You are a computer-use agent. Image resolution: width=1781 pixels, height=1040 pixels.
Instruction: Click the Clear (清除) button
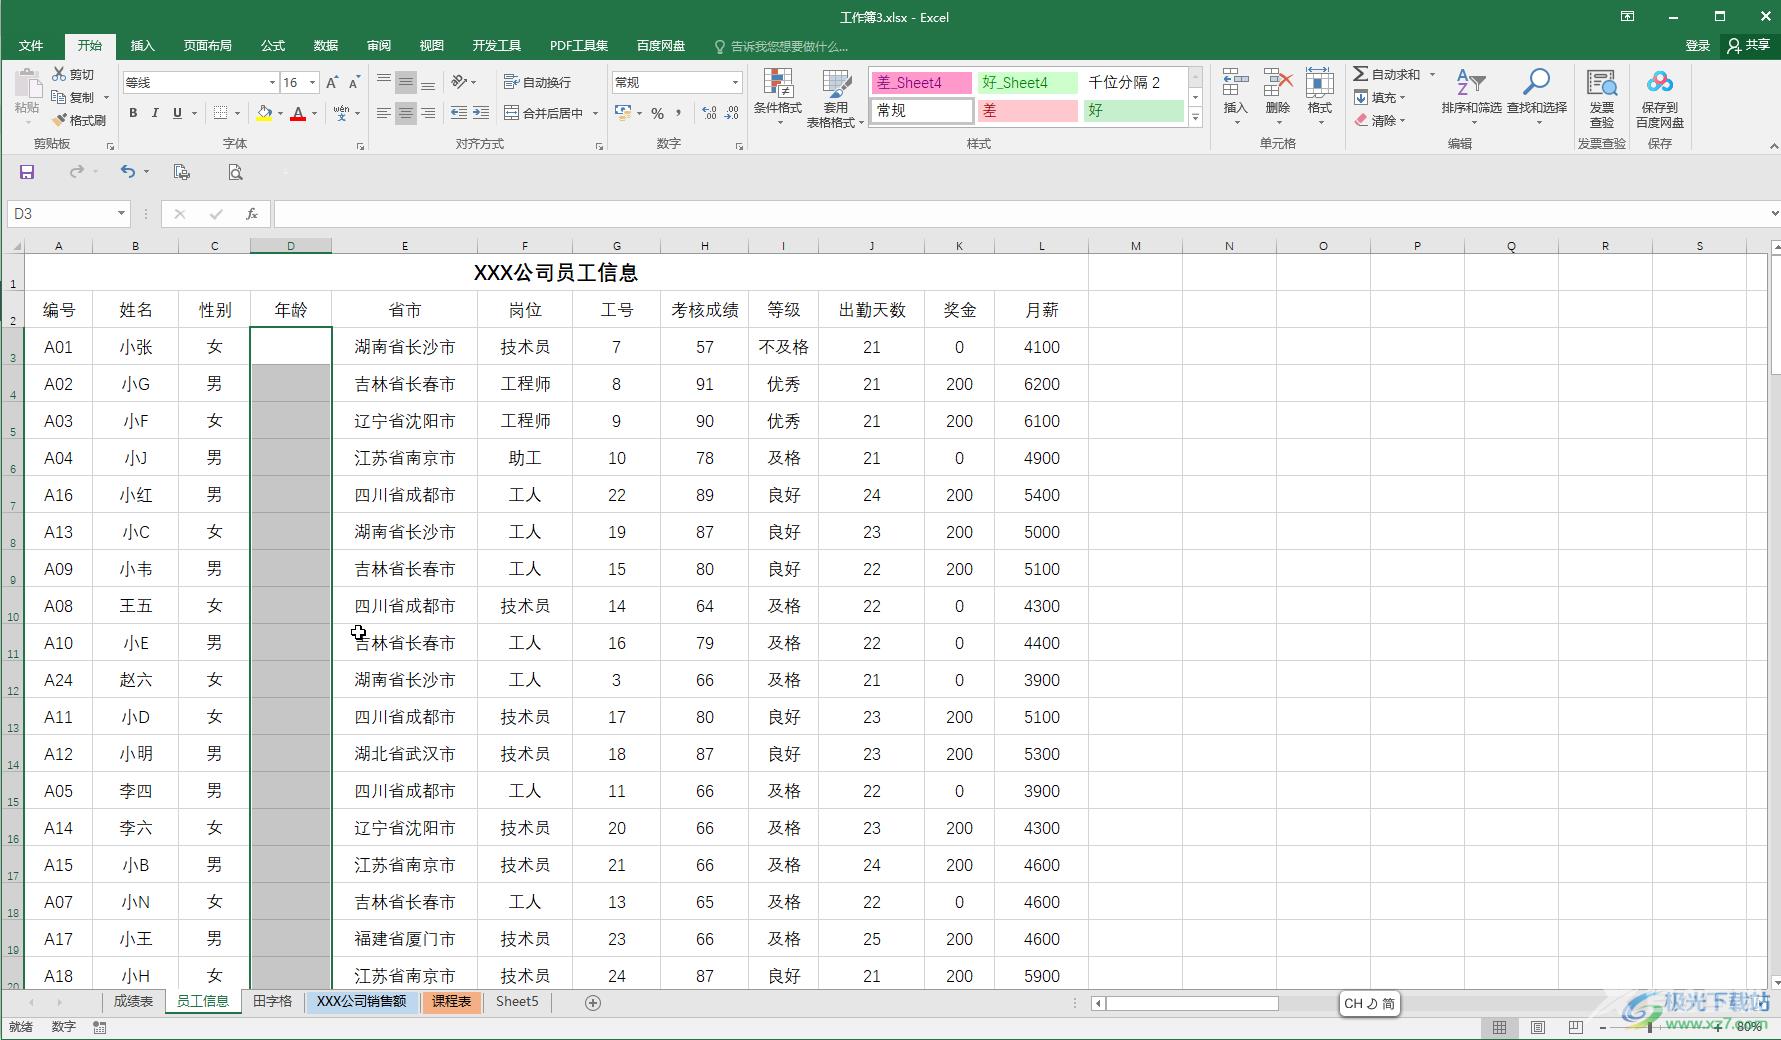tap(1380, 120)
